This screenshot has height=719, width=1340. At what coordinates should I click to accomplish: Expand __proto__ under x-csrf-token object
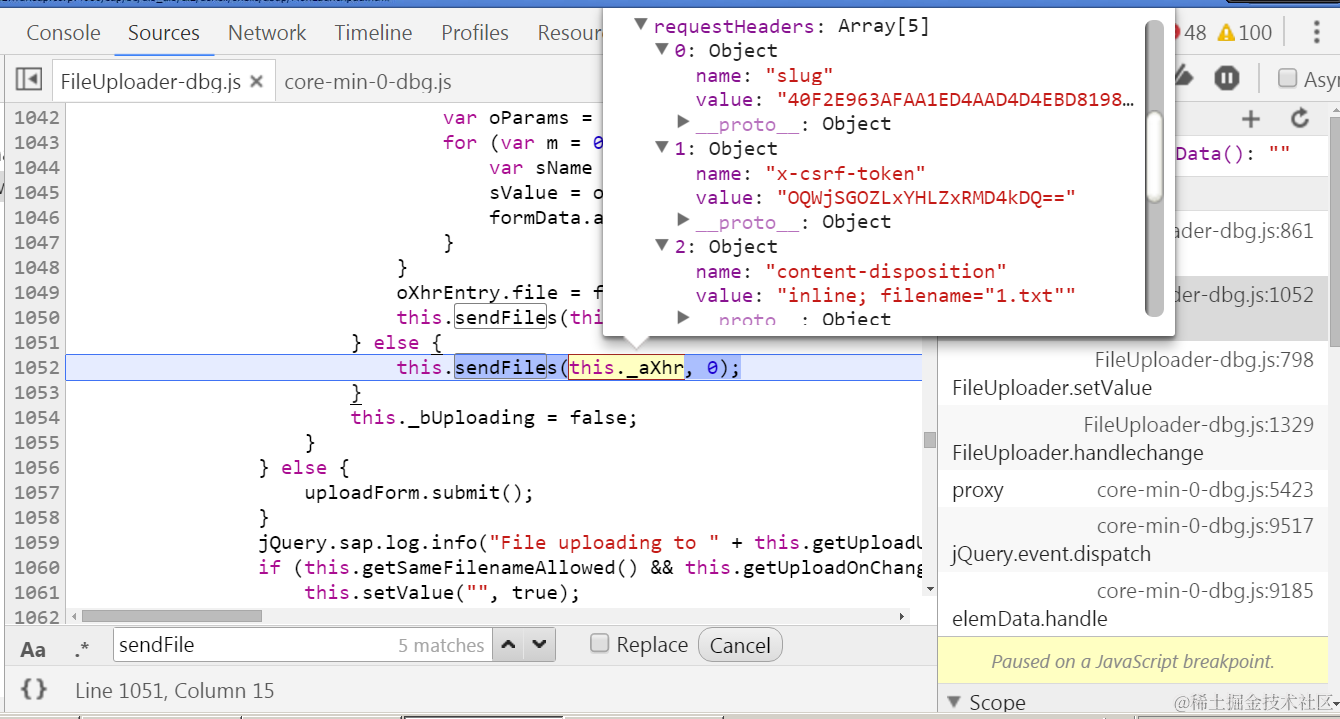point(684,220)
